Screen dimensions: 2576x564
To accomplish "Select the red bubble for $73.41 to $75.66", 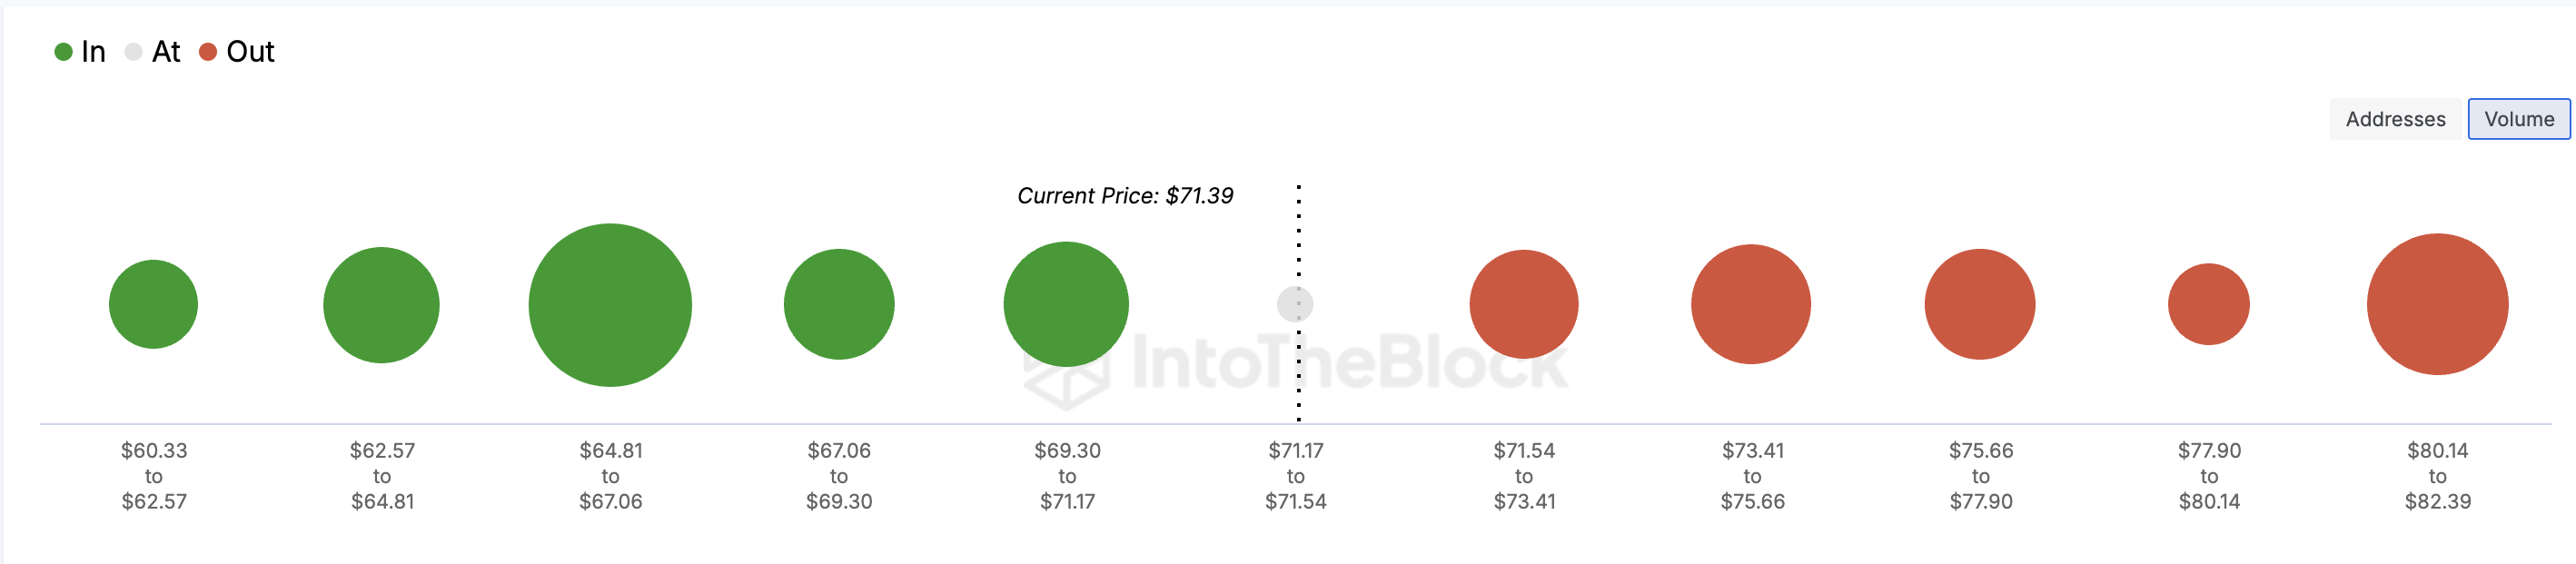I will click(1751, 304).
